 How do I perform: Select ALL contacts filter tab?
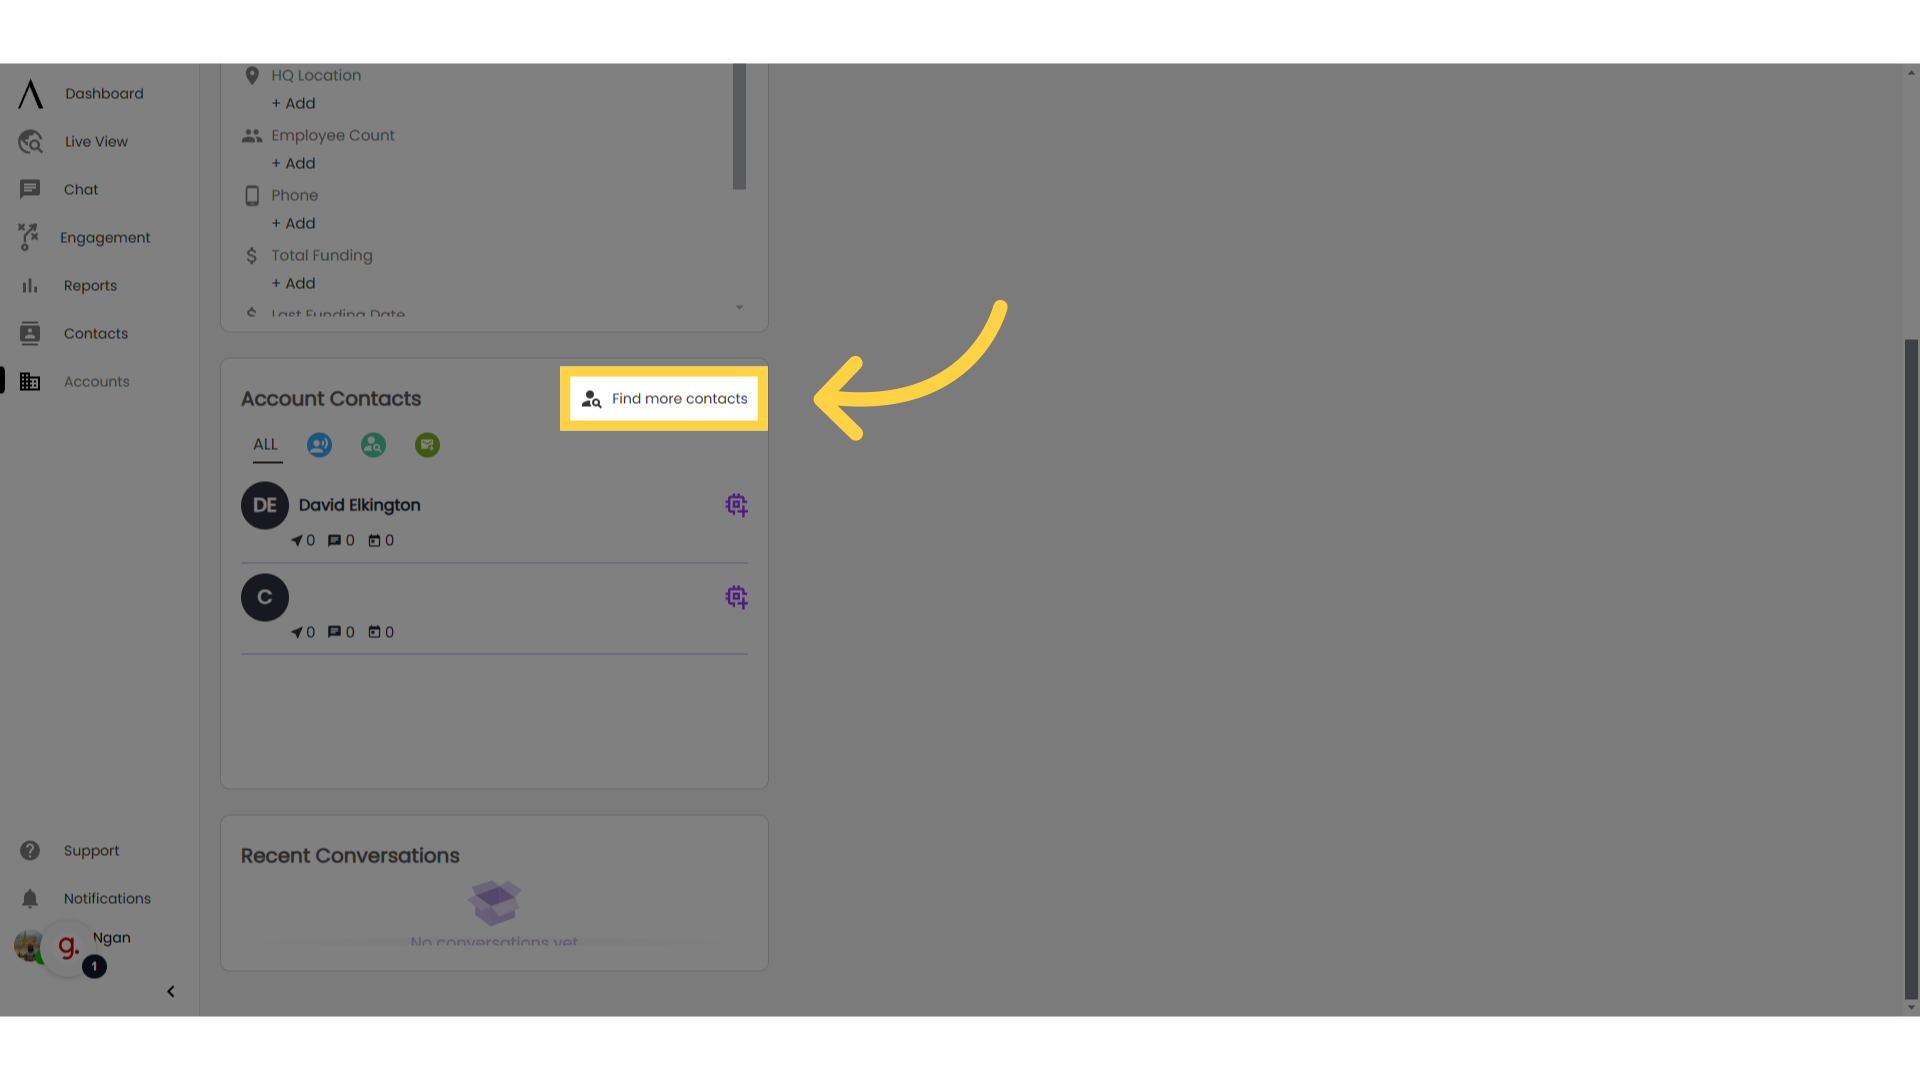pos(265,444)
